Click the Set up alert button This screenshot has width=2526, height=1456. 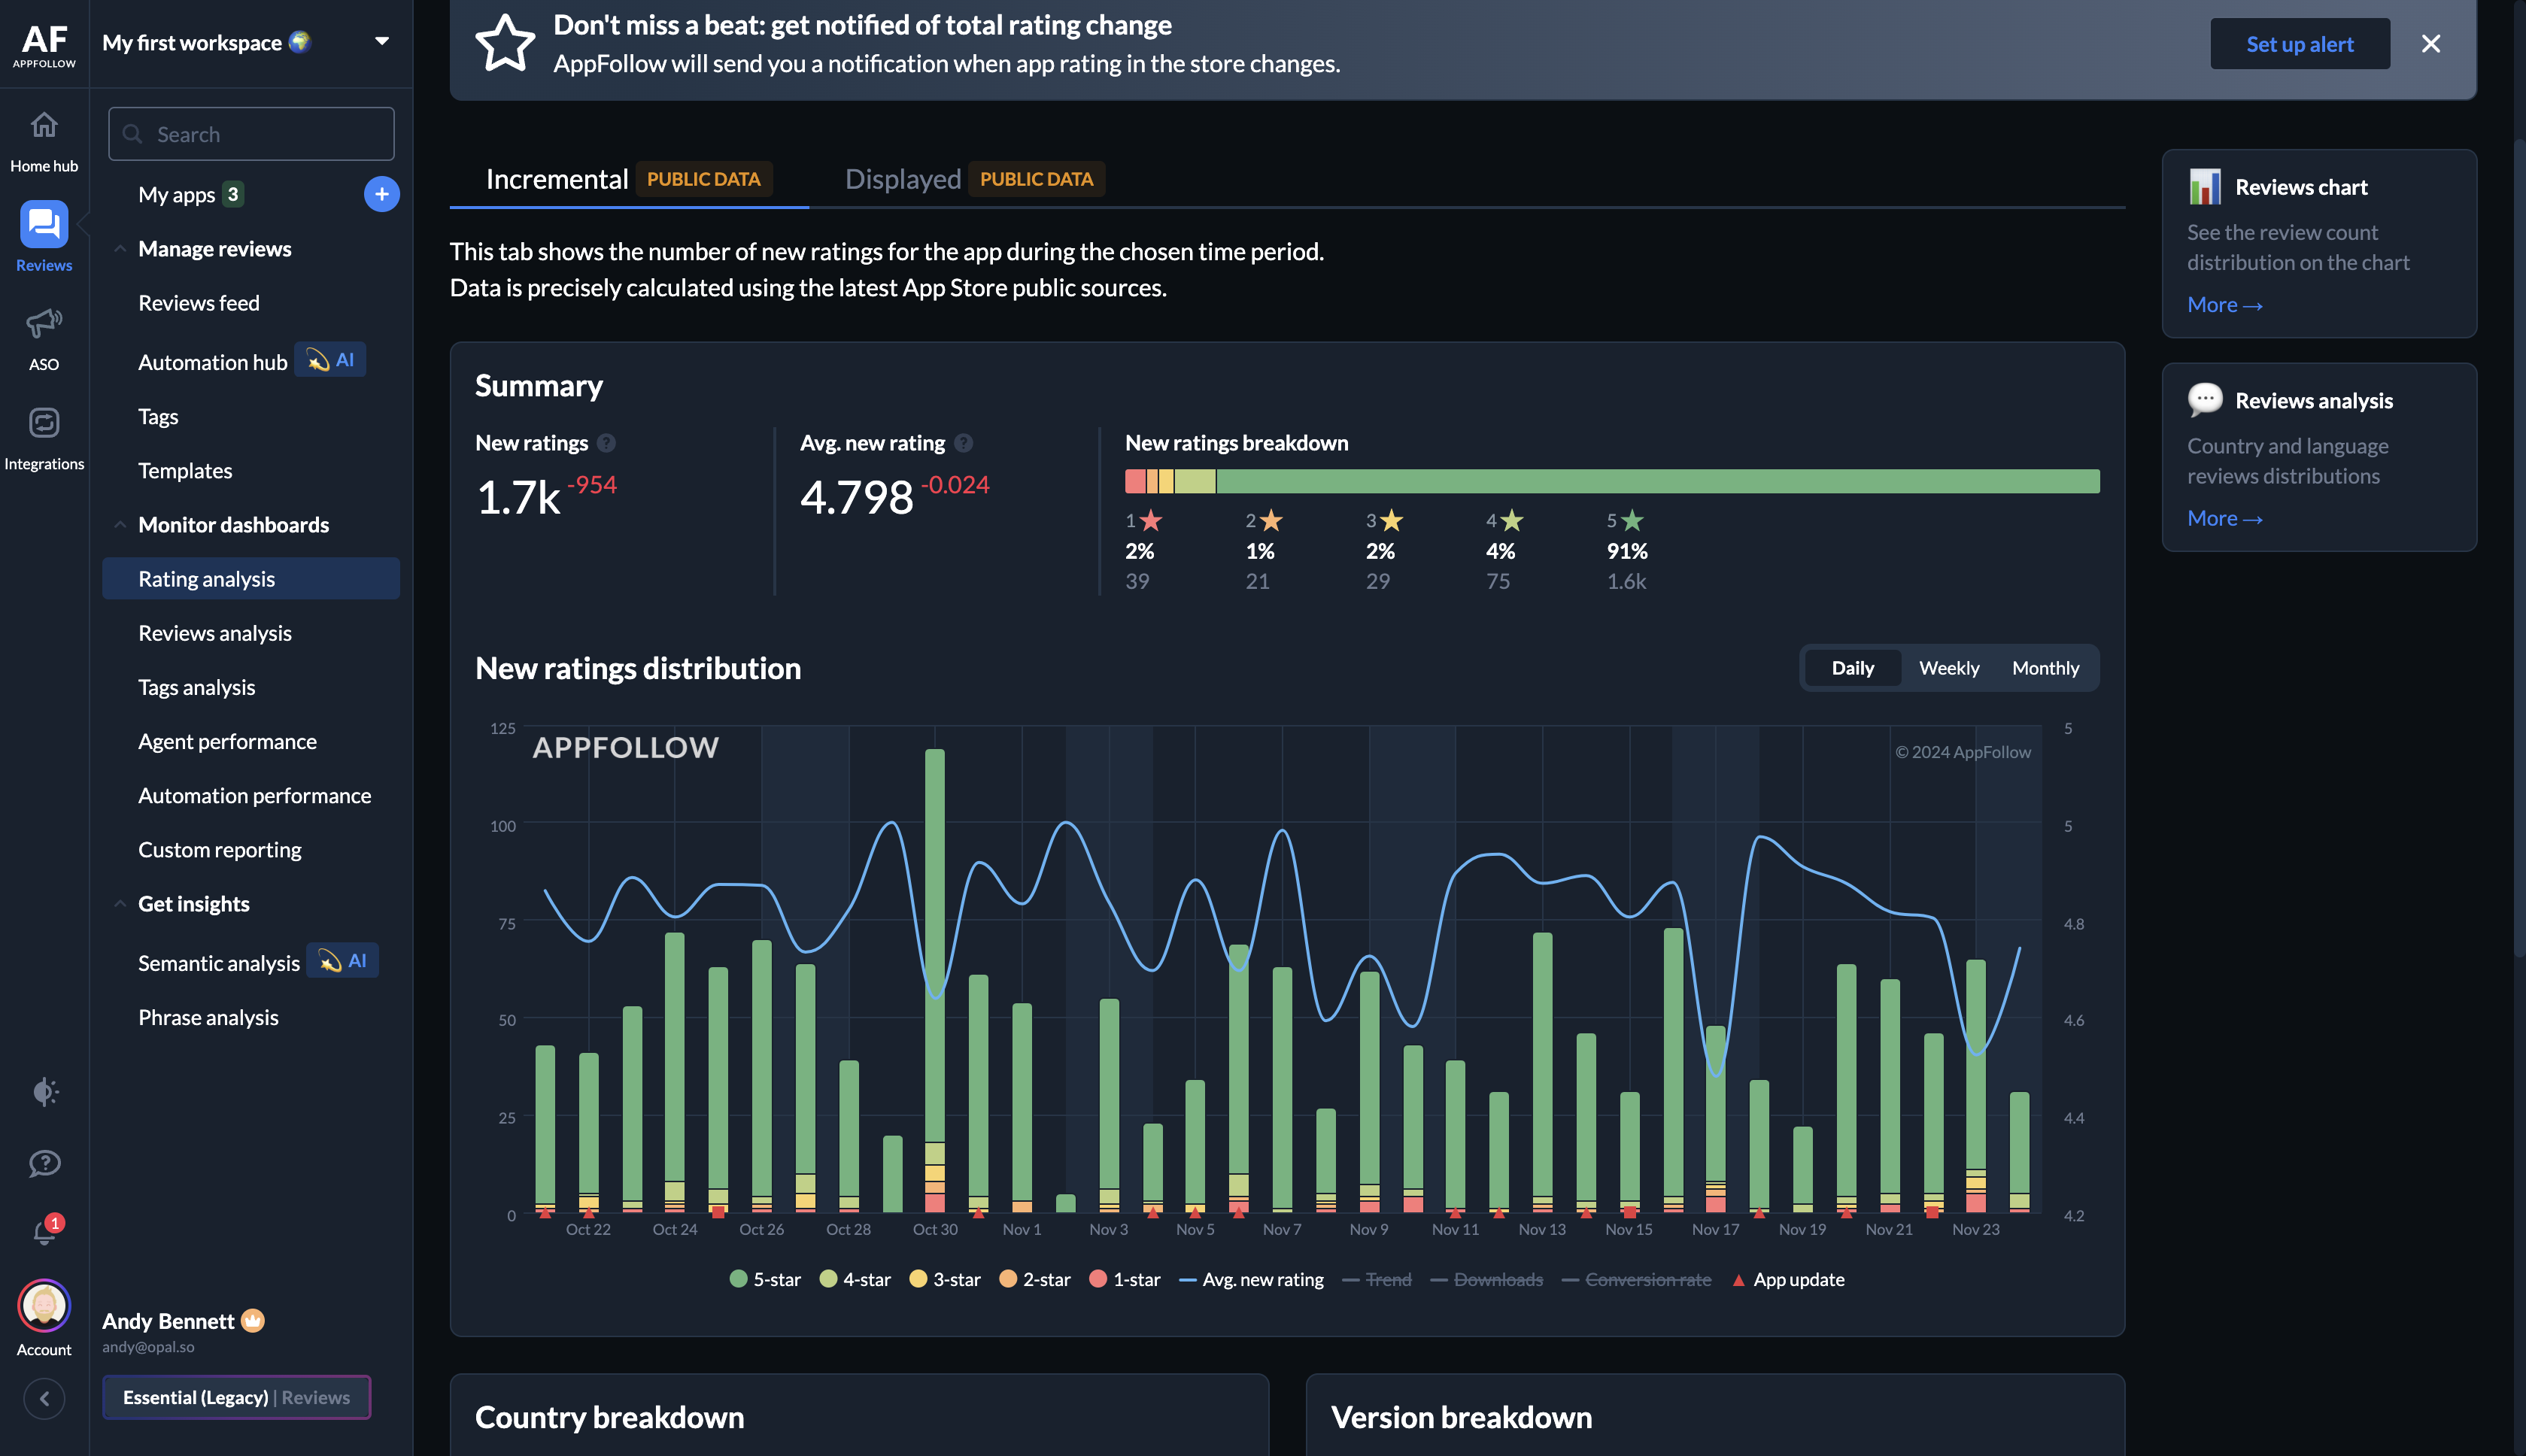pos(2300,44)
